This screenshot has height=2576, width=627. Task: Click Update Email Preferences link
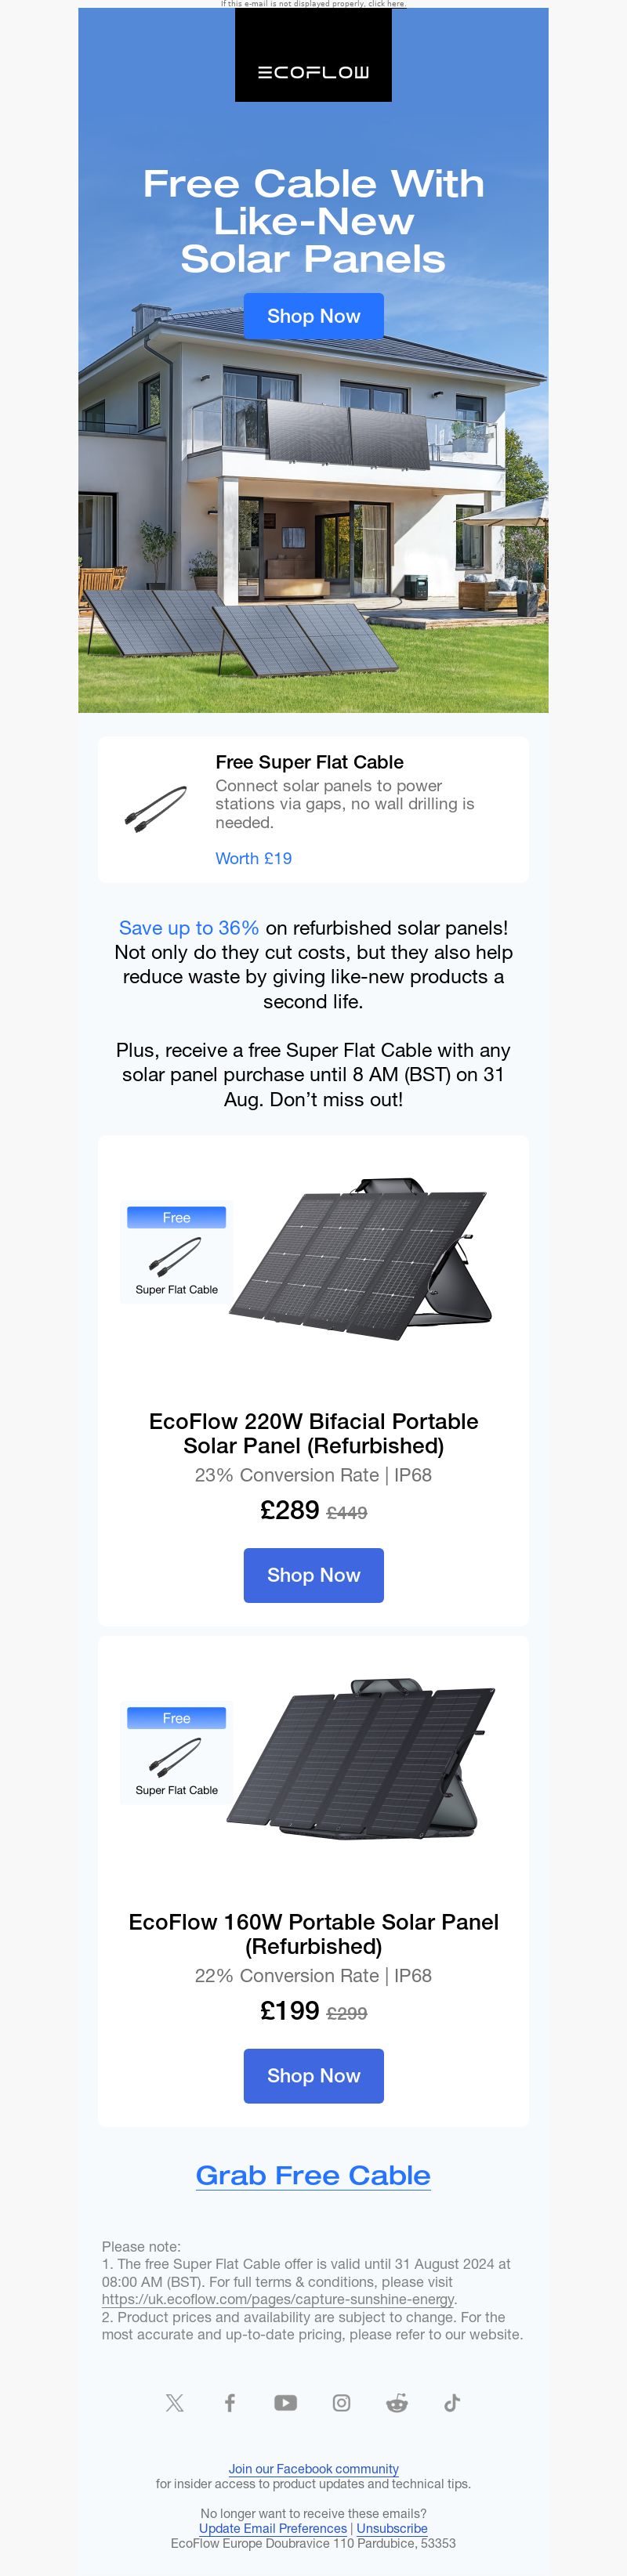273,2528
